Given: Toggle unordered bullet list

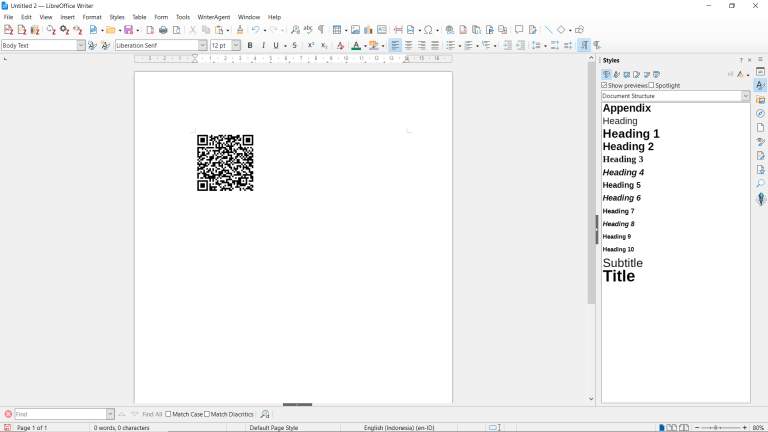Looking at the screenshot, I should (x=450, y=45).
